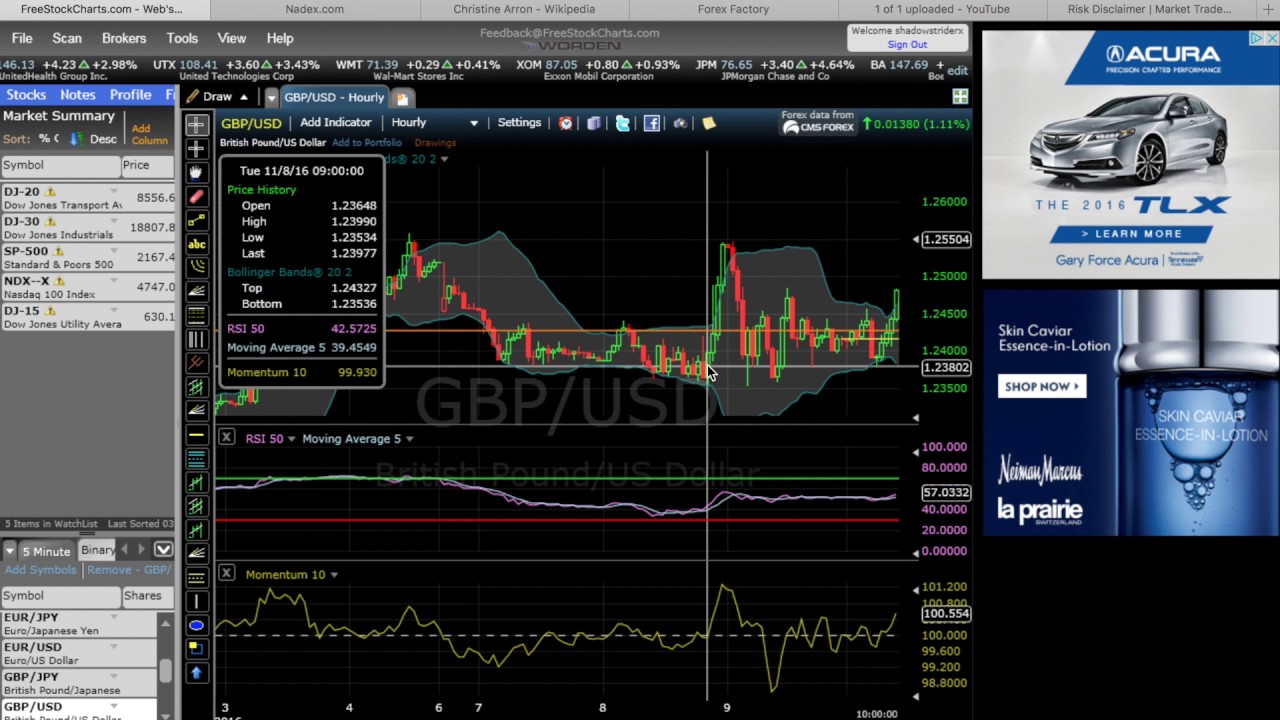This screenshot has width=1280, height=720.
Task: Select the abc text annotation tool
Action: coord(196,244)
